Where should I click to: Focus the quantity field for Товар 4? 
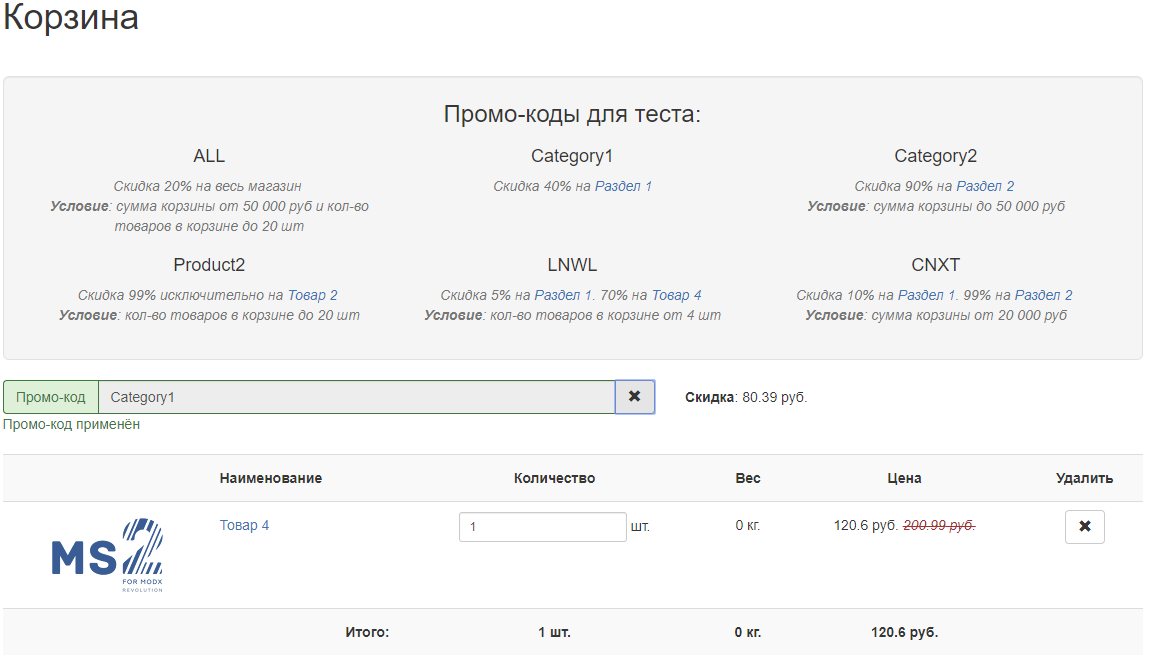[542, 526]
